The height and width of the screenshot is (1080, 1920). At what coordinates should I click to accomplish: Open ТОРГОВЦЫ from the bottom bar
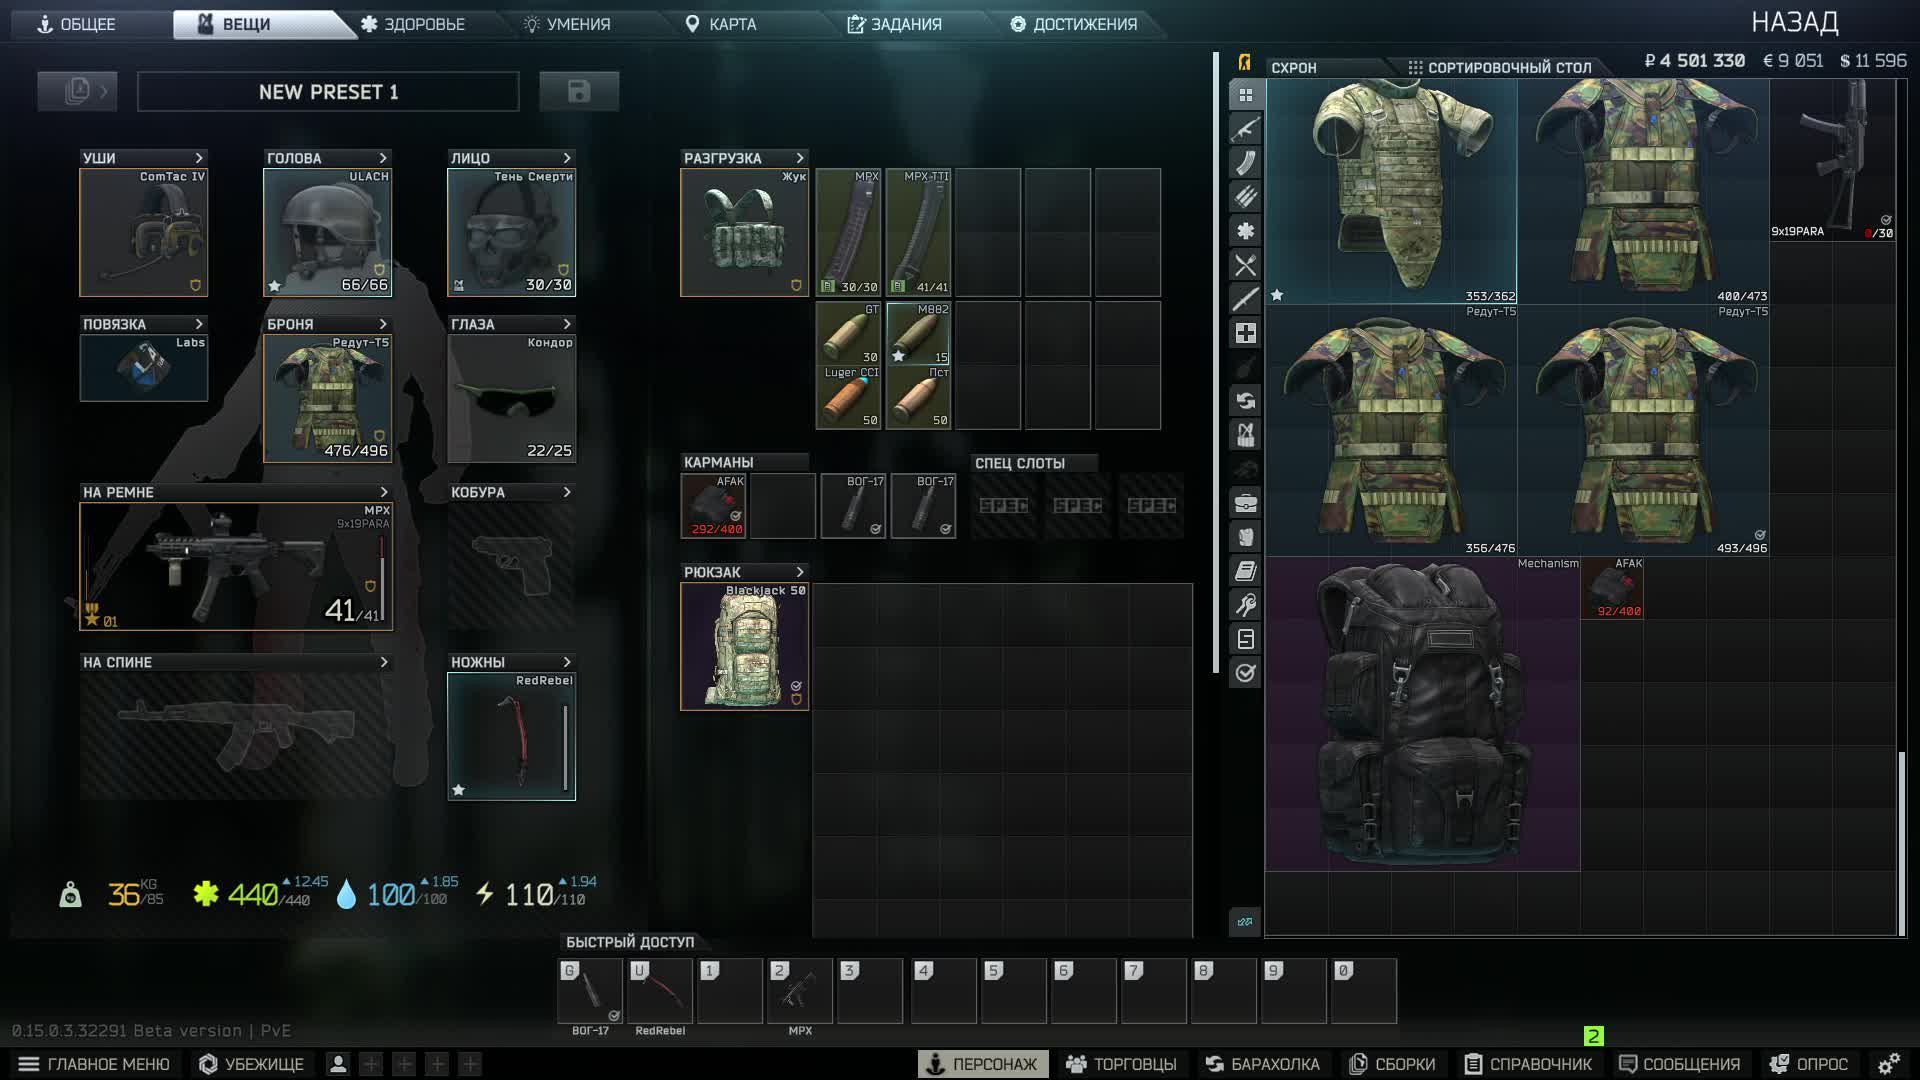click(x=1120, y=1063)
